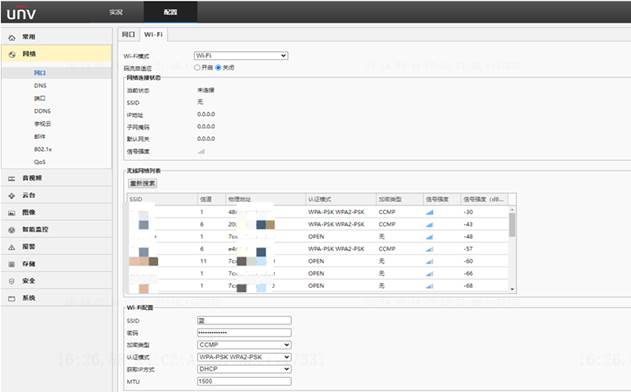Click gray signal icon in connection status
Screen dimensions: 631x392
coord(202,151)
